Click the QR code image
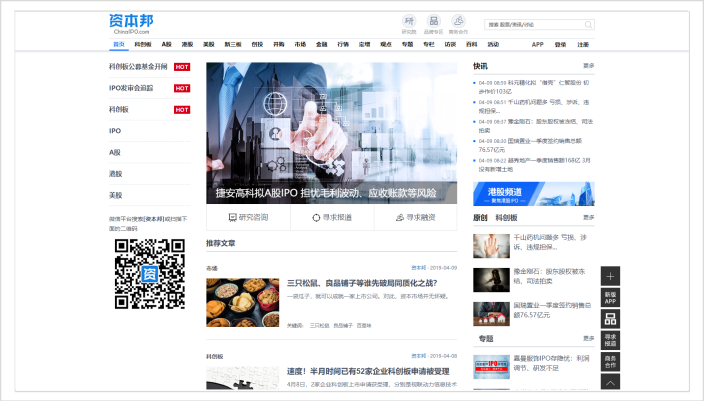 point(150,274)
